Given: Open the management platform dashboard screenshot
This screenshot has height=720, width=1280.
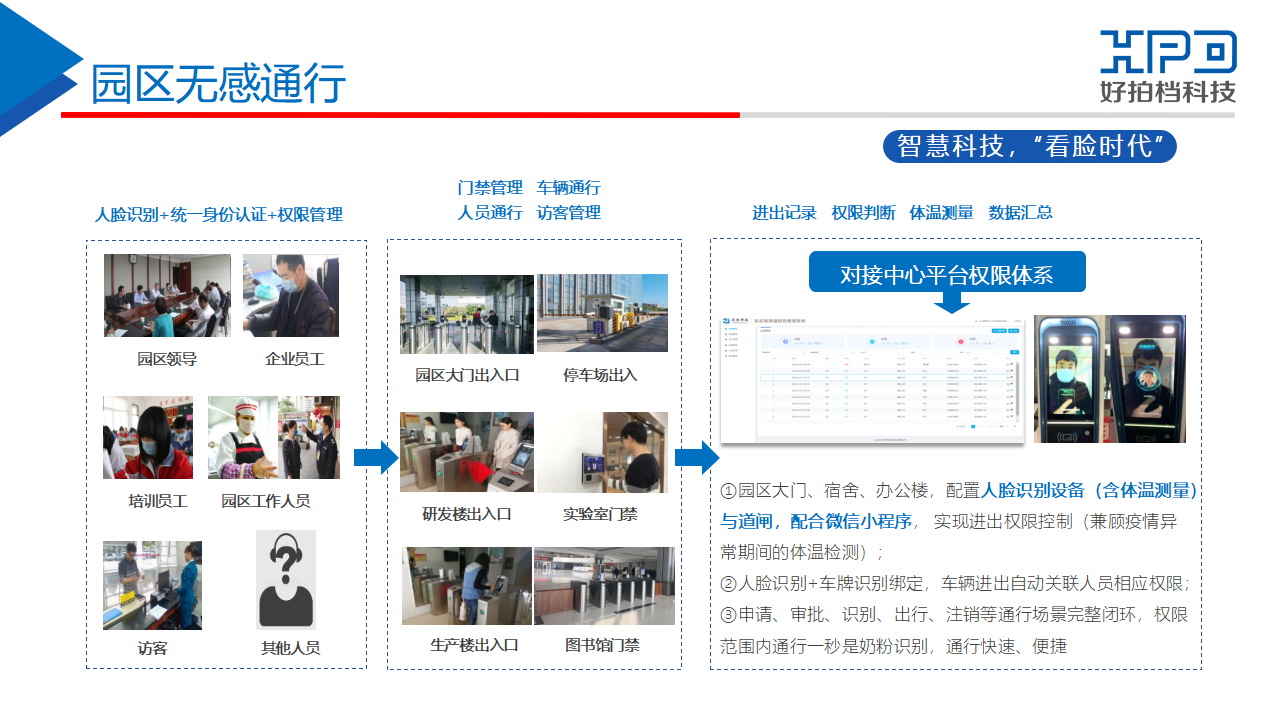Looking at the screenshot, I should 872,379.
